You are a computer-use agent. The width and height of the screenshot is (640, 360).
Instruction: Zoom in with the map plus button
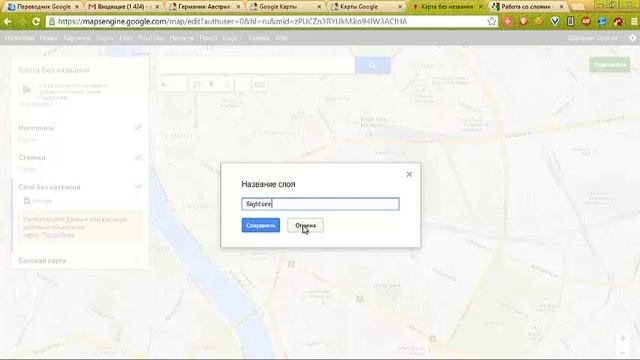pos(623,338)
